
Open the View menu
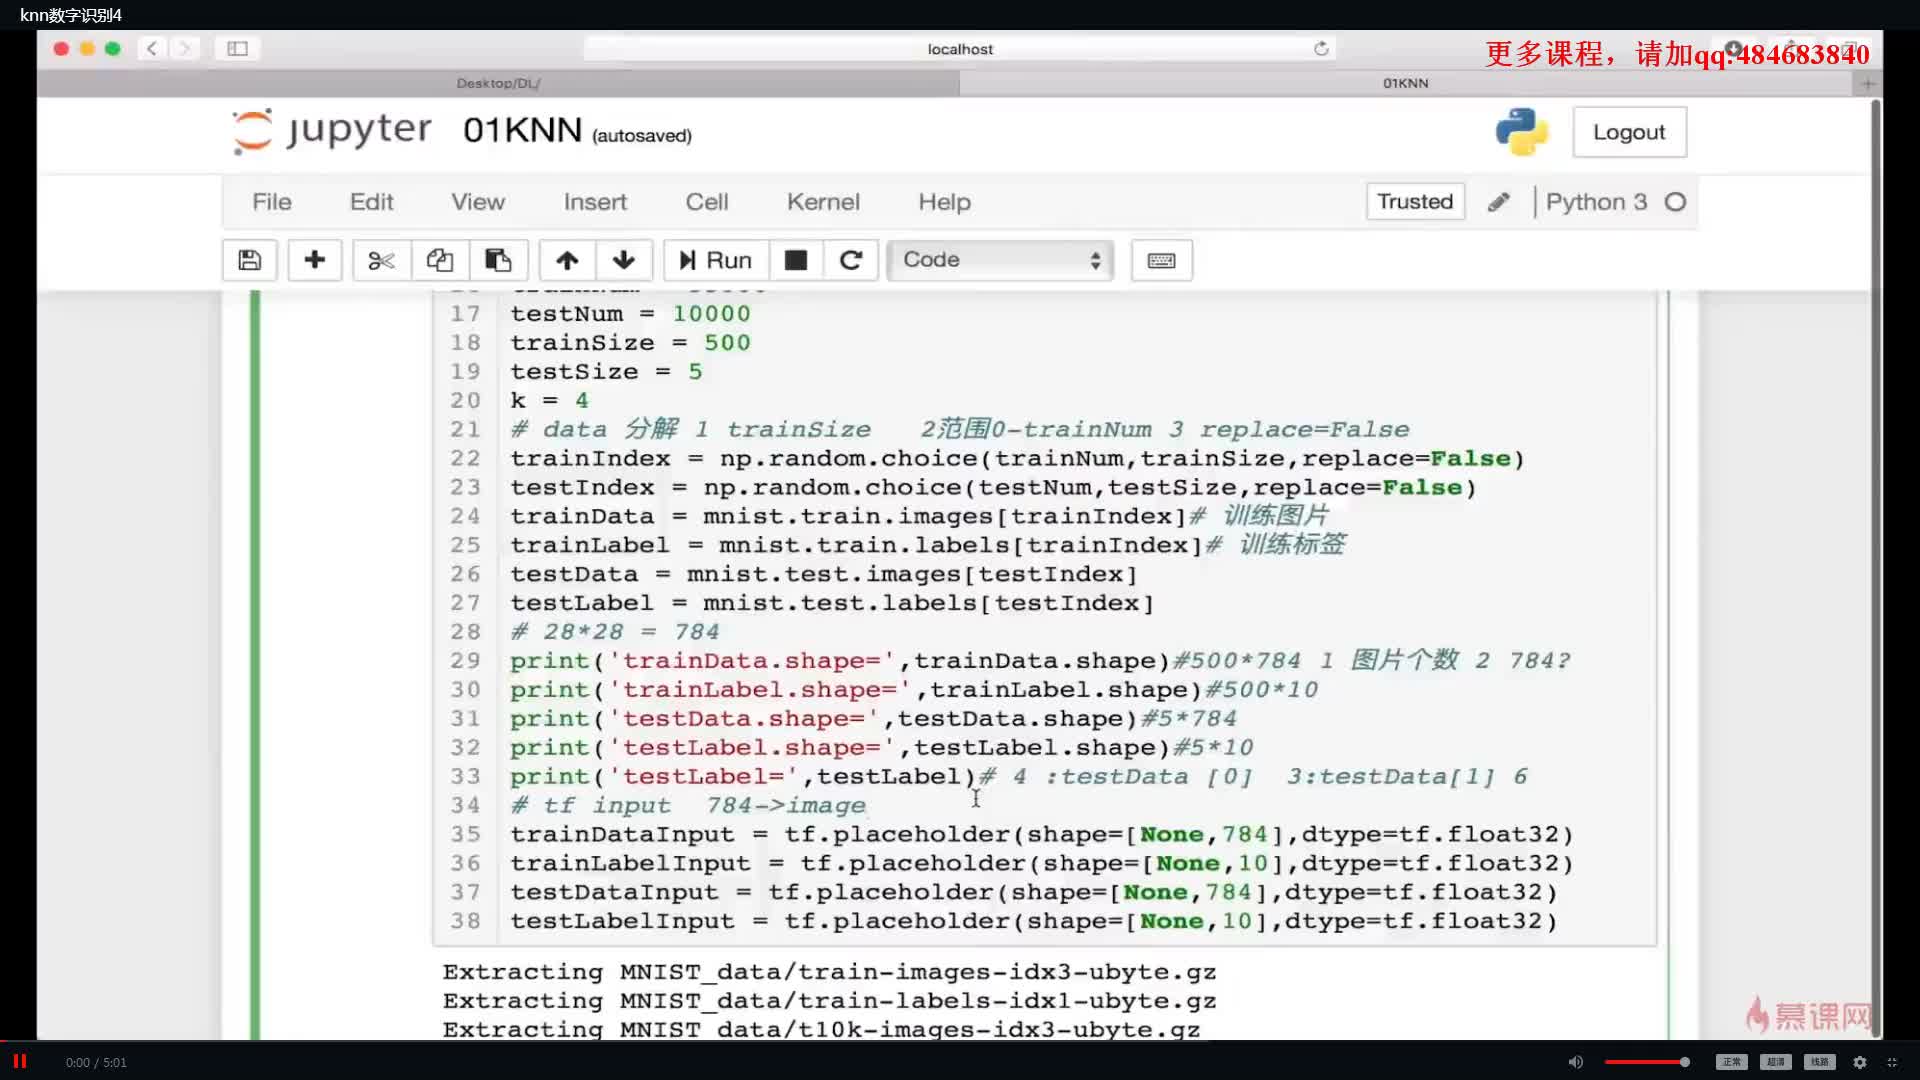[478, 202]
